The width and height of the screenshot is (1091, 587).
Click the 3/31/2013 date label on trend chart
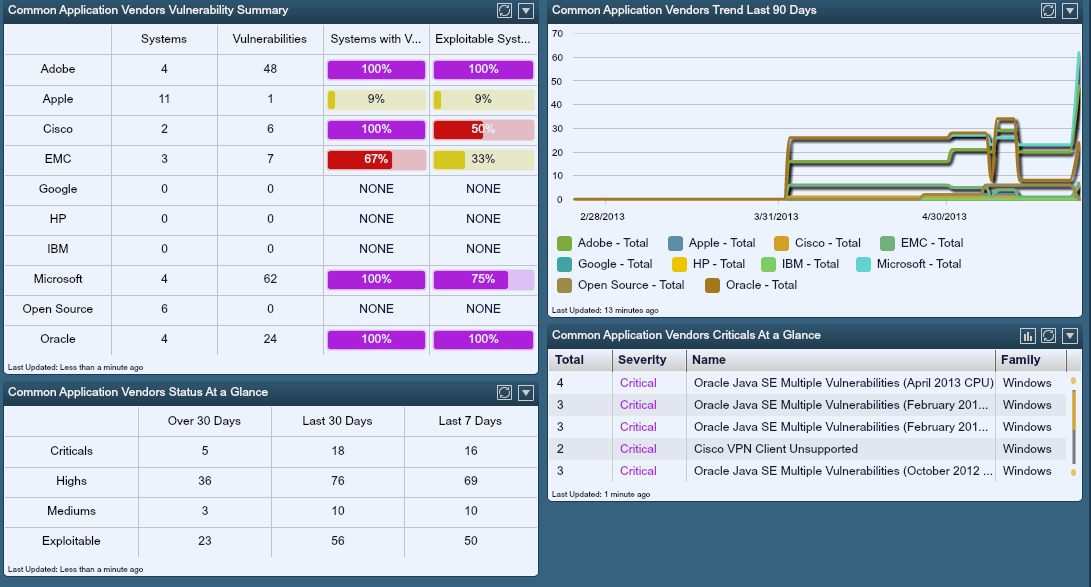[776, 217]
